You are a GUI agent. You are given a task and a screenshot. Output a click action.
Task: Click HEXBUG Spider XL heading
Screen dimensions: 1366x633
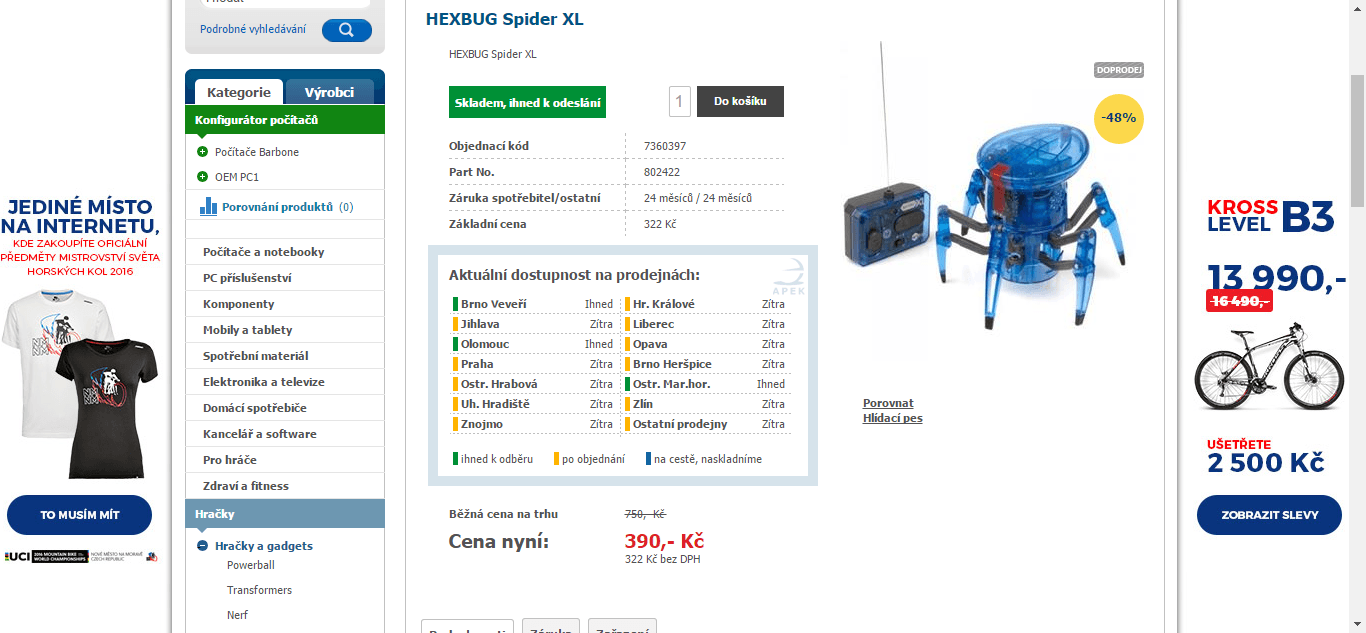505,19
